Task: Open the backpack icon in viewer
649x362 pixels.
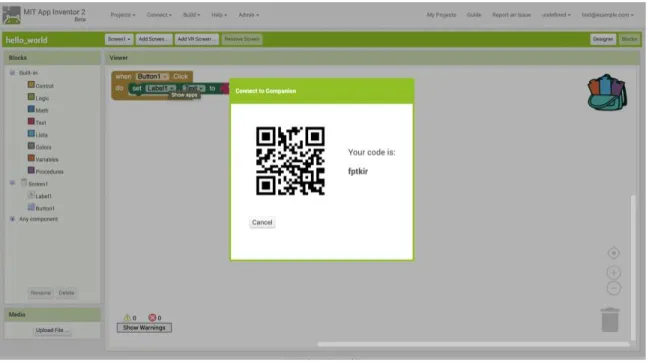Action: (x=607, y=93)
